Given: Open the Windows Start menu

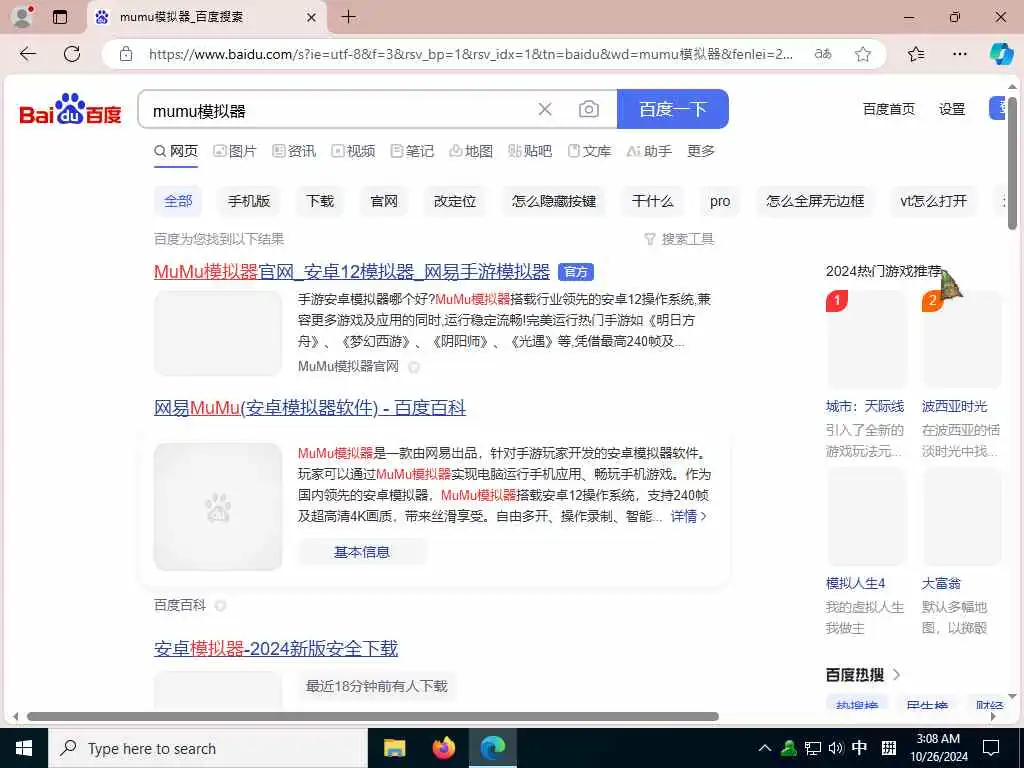Looking at the screenshot, I should click(24, 748).
